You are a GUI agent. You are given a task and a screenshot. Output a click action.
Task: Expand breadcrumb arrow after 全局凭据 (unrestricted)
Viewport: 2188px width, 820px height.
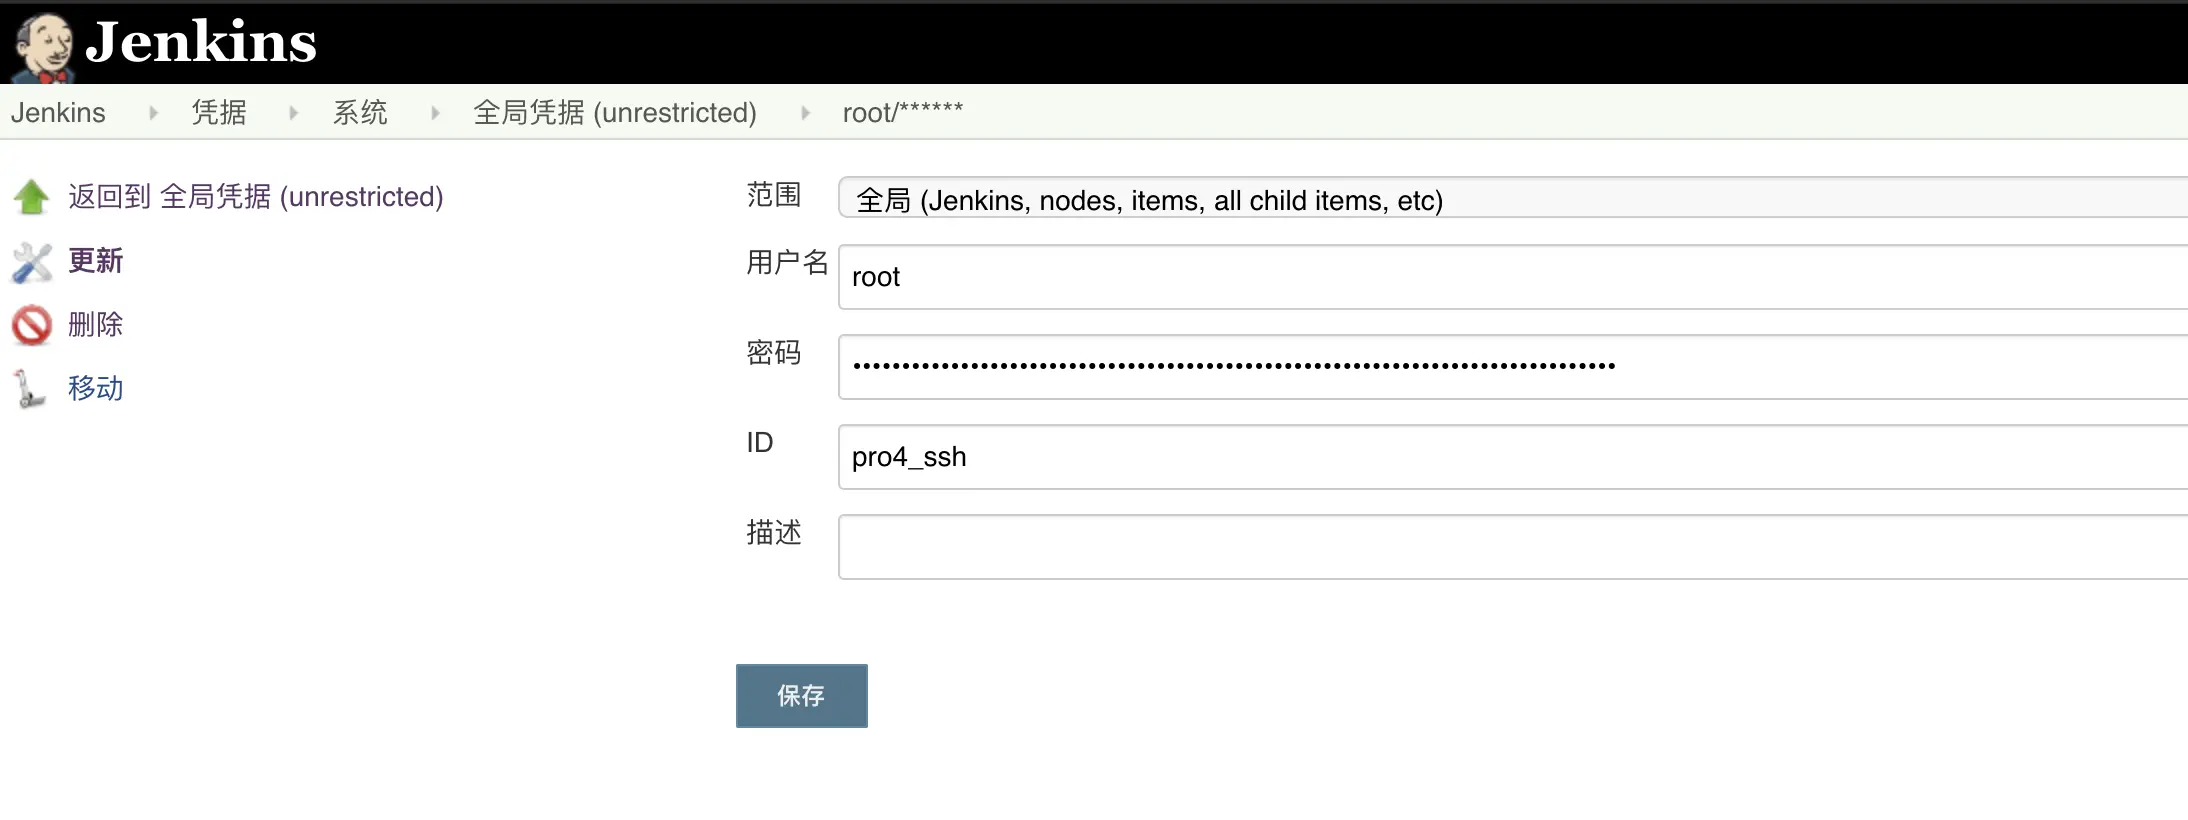tap(805, 113)
